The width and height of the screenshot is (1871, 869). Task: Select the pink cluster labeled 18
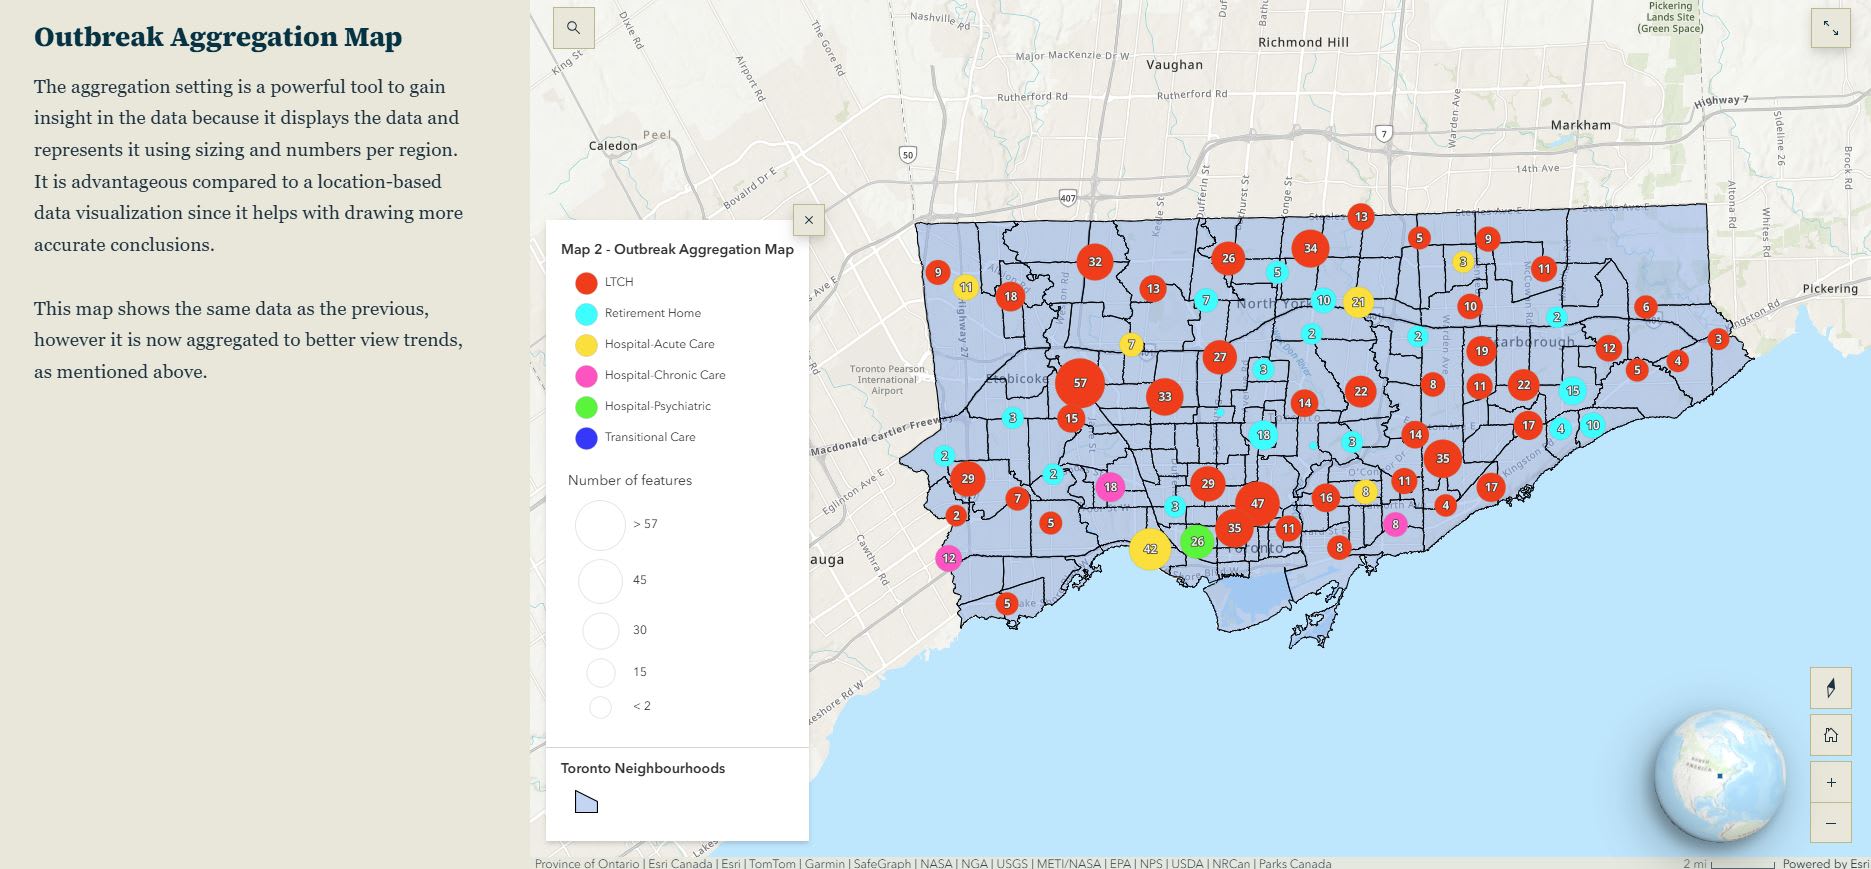1110,487
